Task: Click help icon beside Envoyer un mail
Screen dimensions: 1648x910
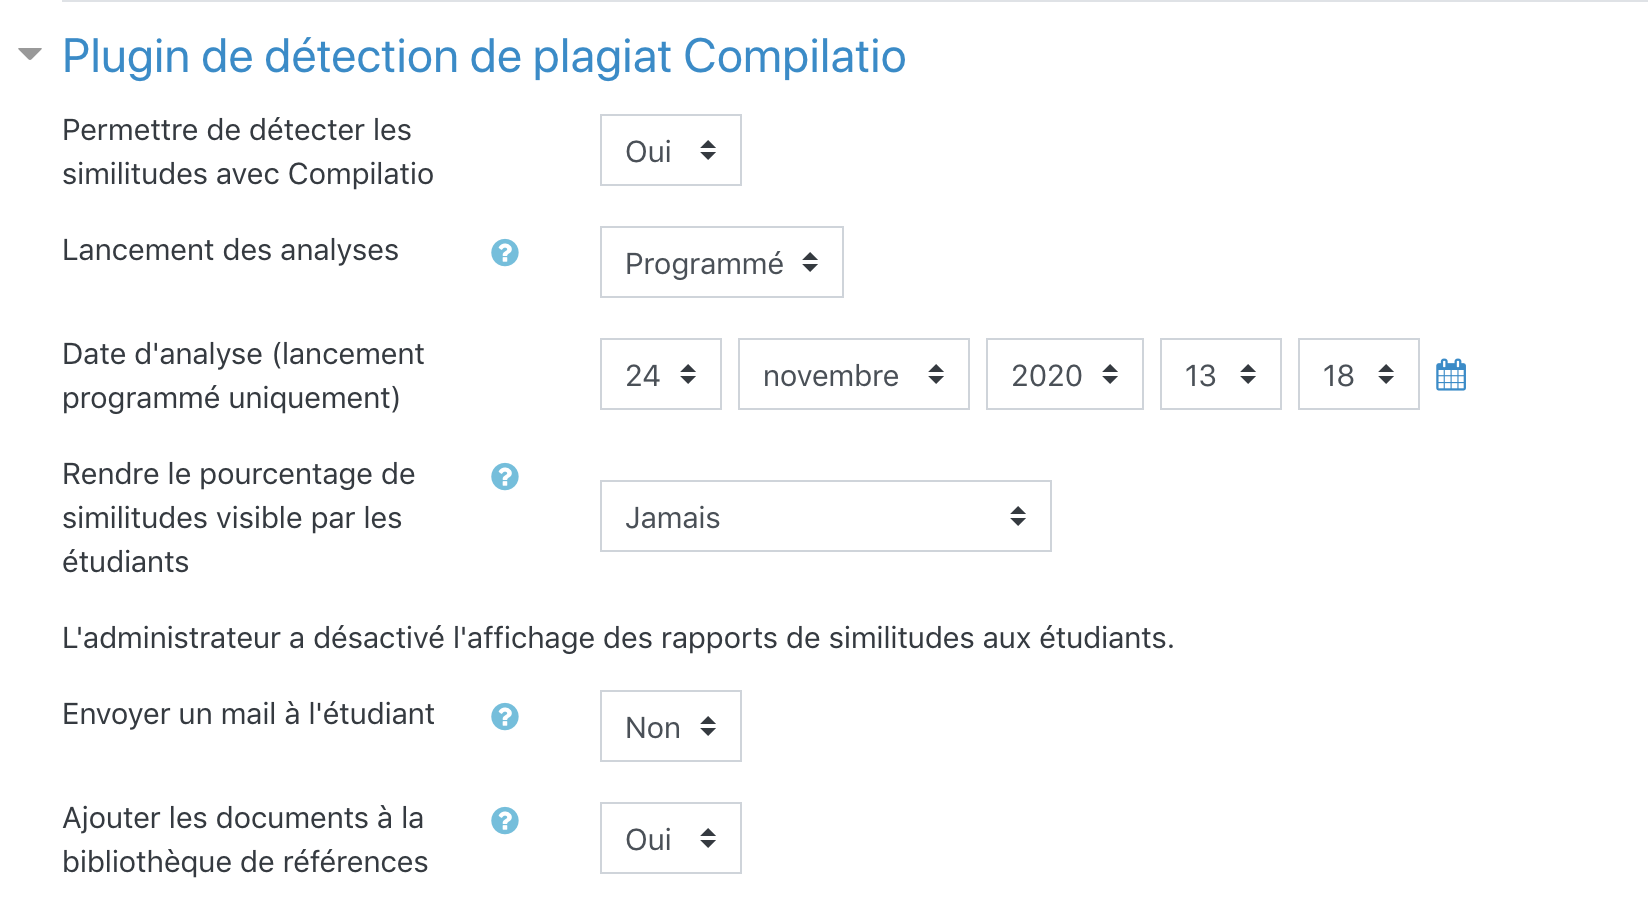Action: 505,717
